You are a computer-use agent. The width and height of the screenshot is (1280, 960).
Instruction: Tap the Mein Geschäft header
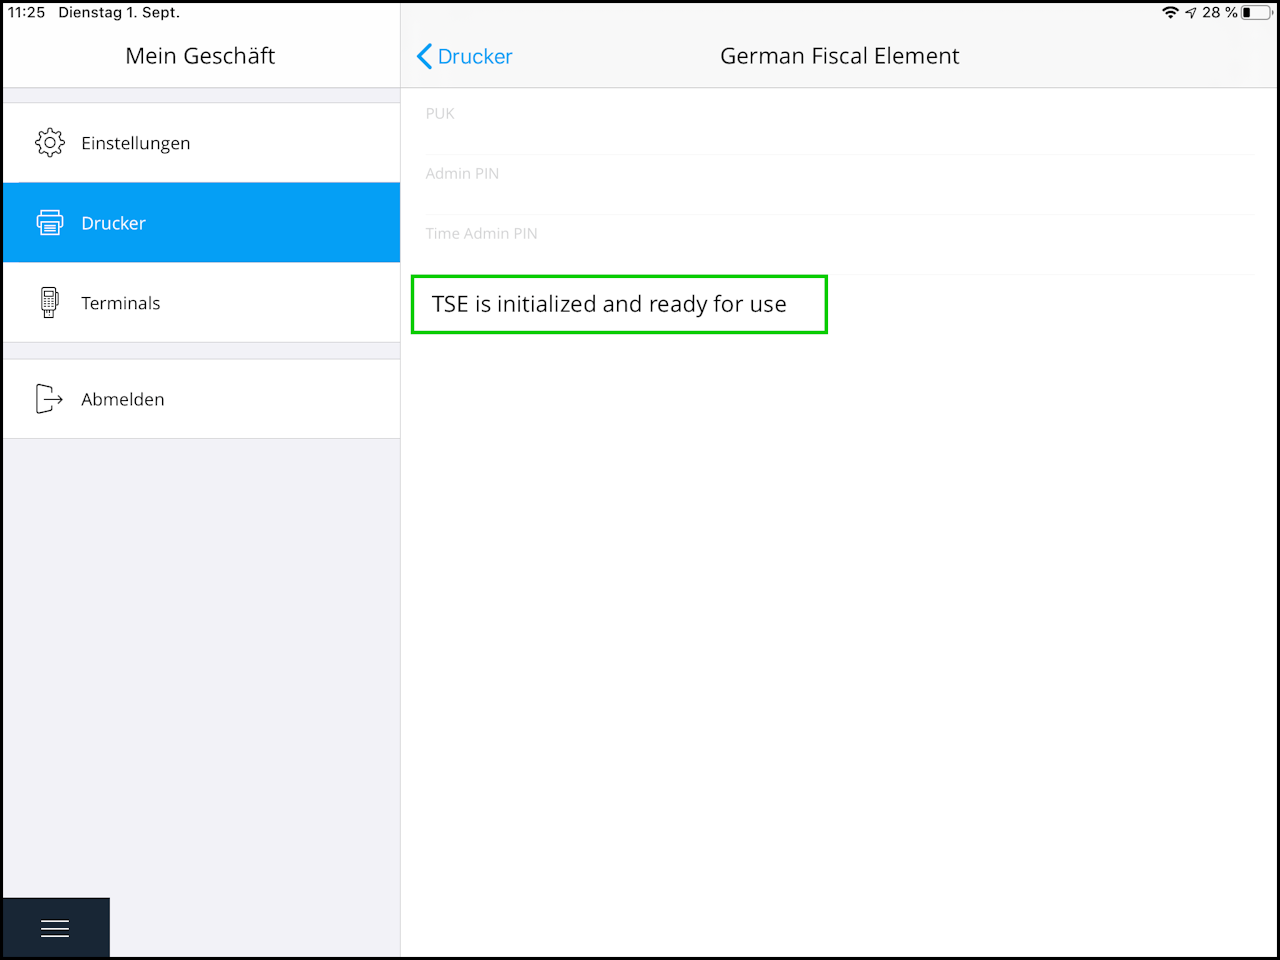200,56
